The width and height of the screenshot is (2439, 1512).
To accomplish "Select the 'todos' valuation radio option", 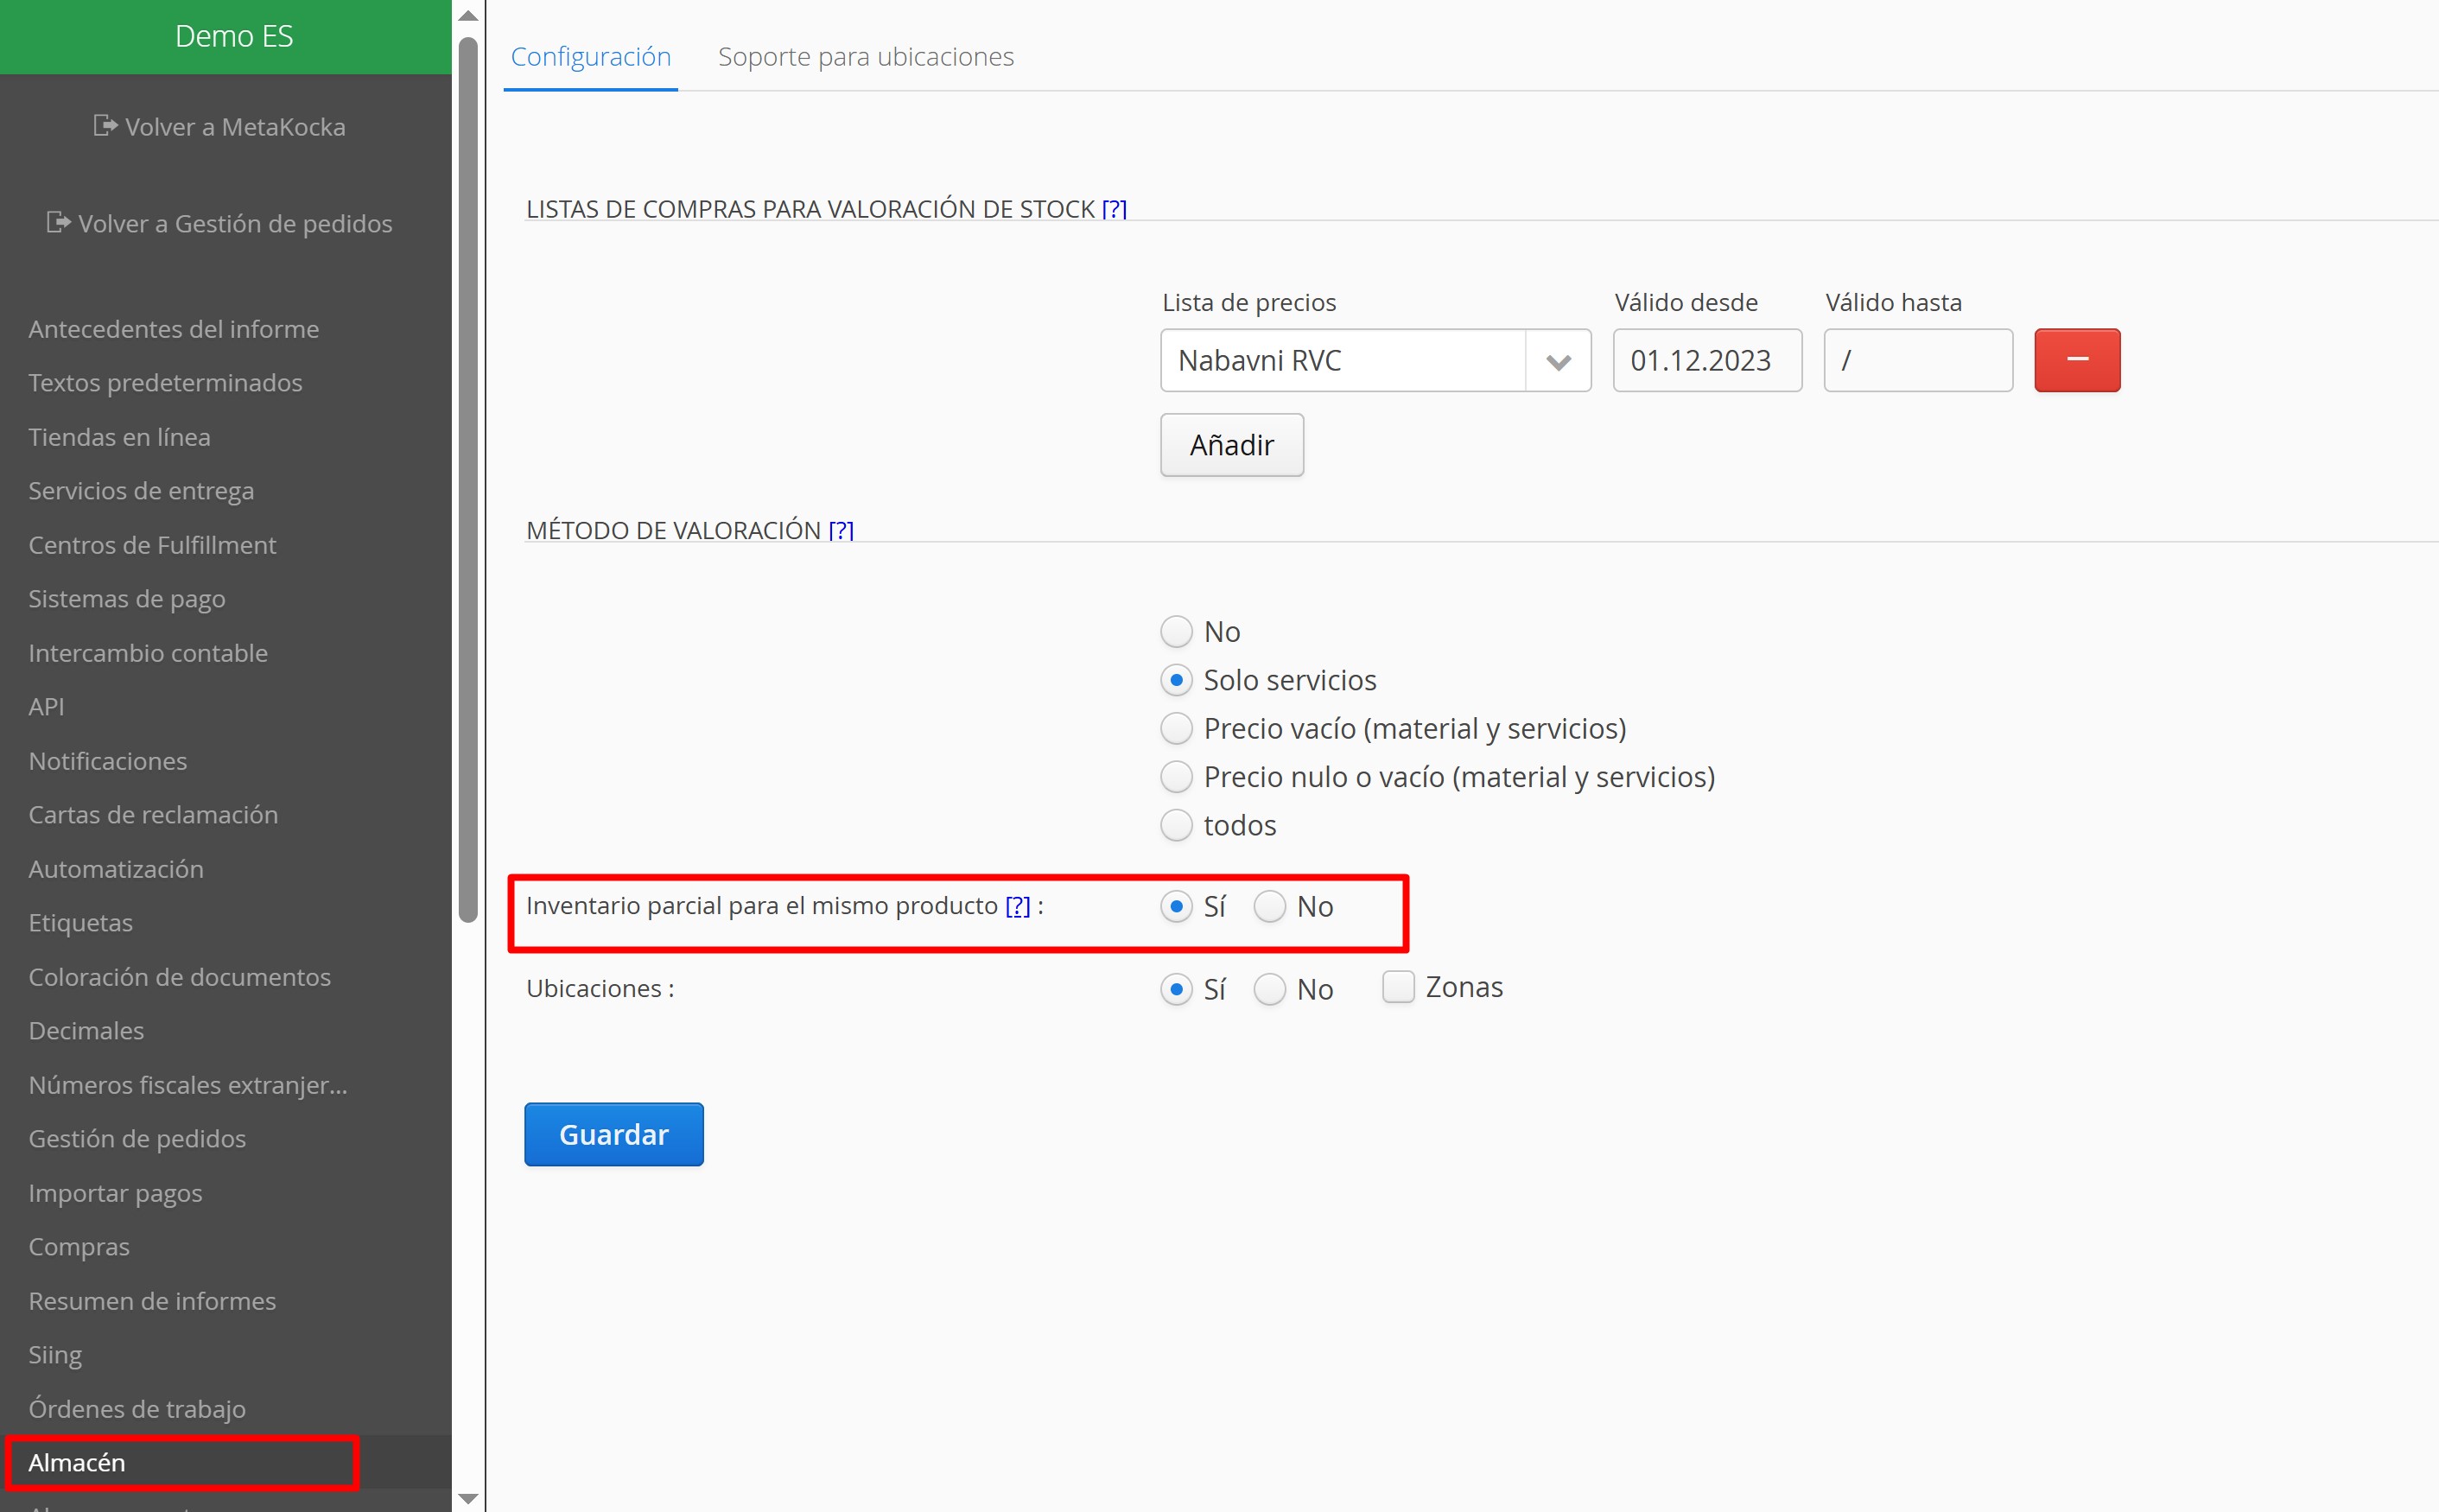I will tap(1176, 825).
